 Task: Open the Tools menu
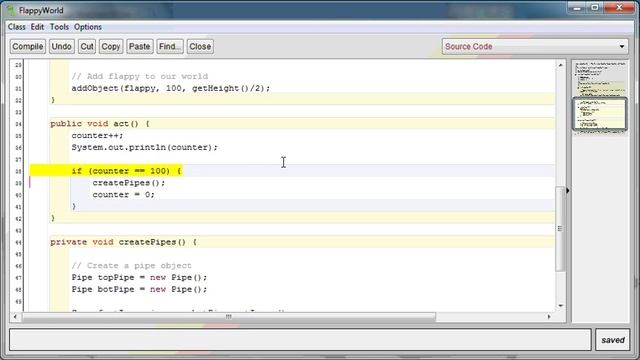click(59, 27)
